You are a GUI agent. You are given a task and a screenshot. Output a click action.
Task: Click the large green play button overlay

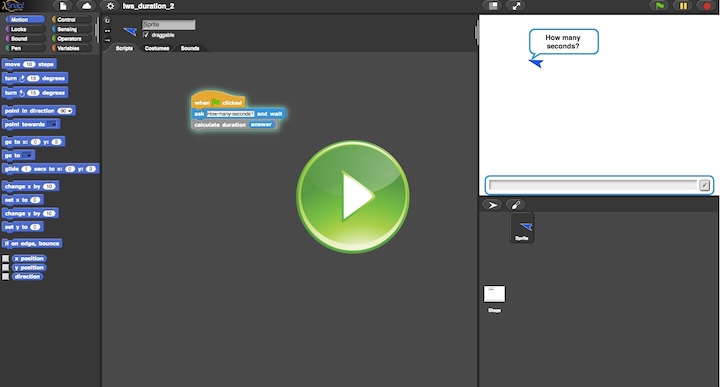point(353,196)
